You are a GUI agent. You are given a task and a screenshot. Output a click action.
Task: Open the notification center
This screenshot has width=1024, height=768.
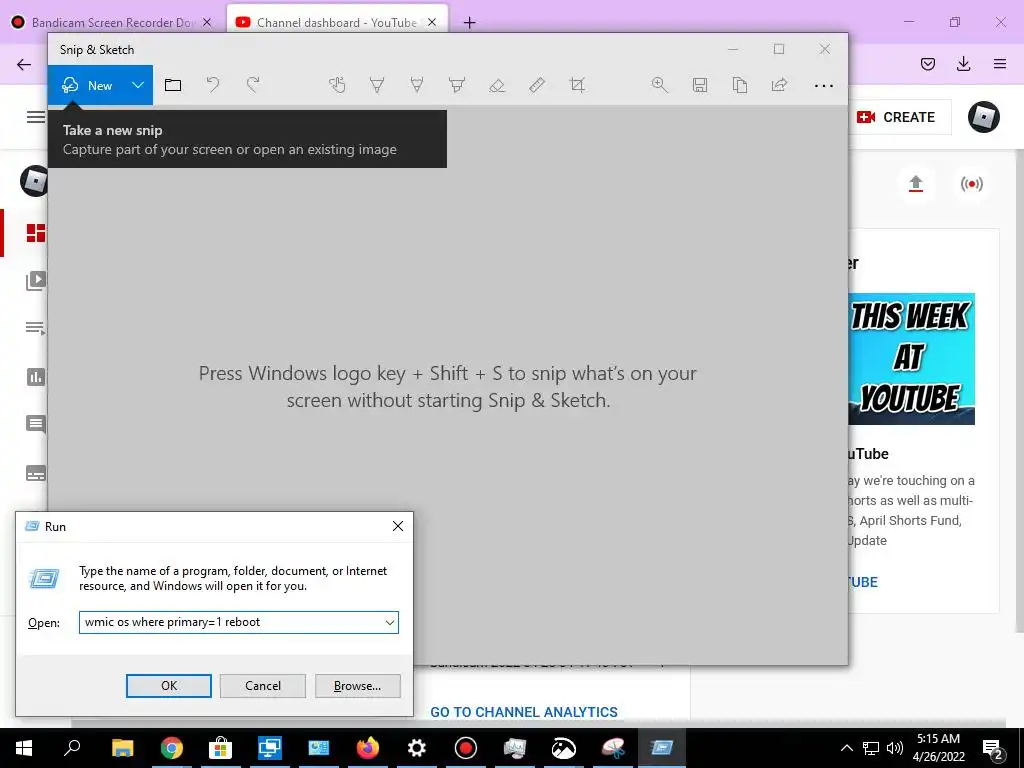(x=993, y=748)
